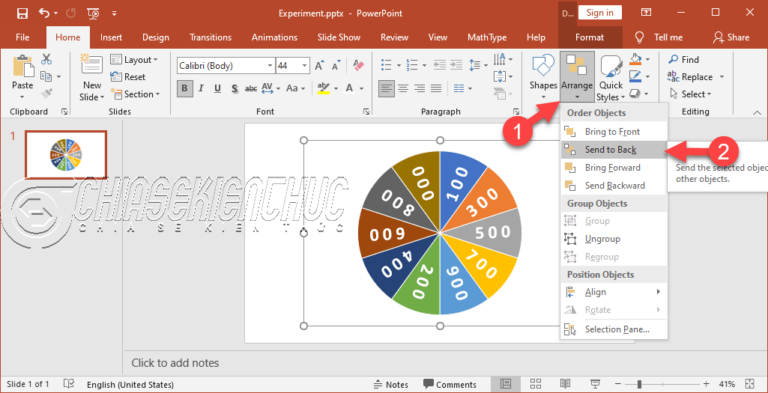Open Slide Sorter view icon
The width and height of the screenshot is (768, 393).
pyautogui.click(x=535, y=384)
